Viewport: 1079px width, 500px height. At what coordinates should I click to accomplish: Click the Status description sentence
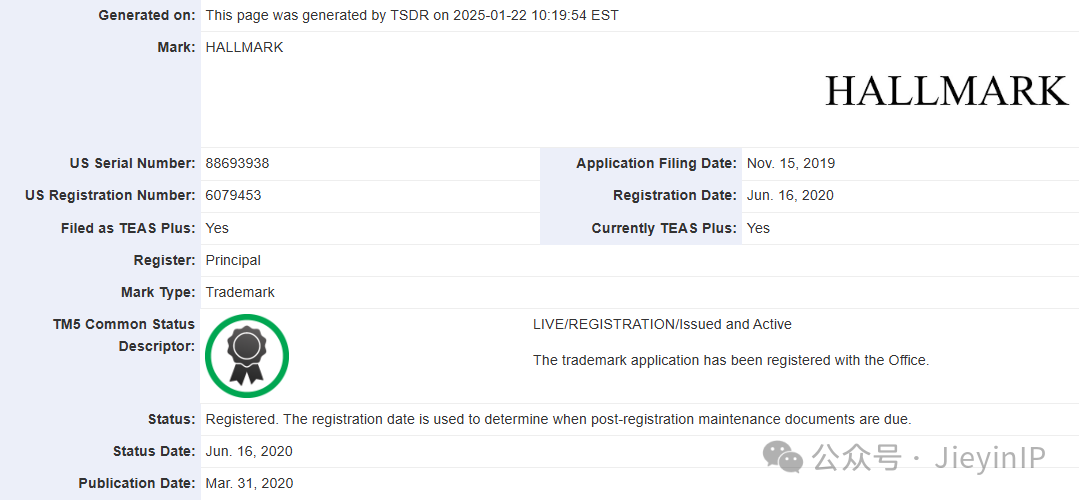(558, 420)
